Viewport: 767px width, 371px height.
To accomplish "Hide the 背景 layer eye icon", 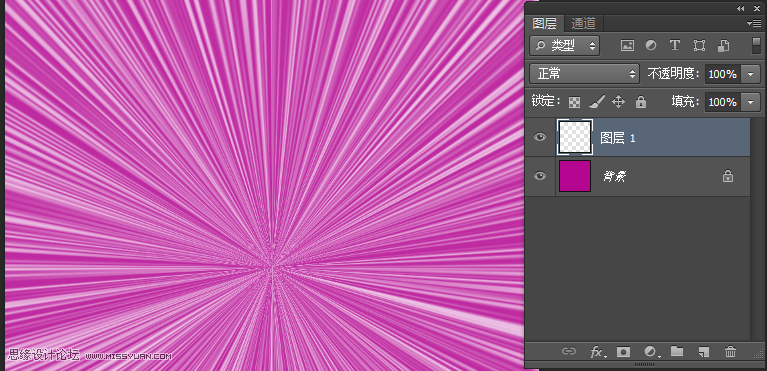I will [540, 176].
